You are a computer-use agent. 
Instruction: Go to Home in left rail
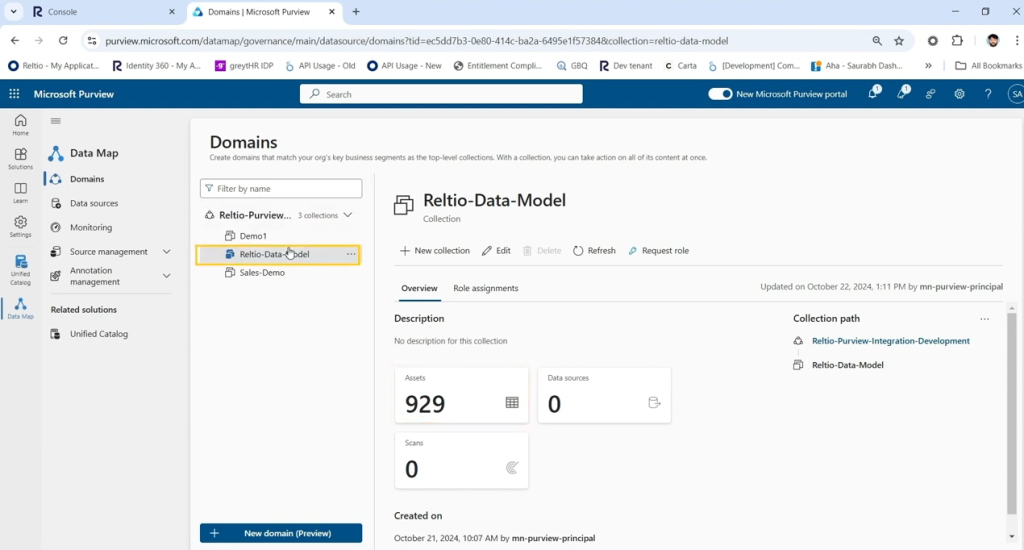coord(20,124)
